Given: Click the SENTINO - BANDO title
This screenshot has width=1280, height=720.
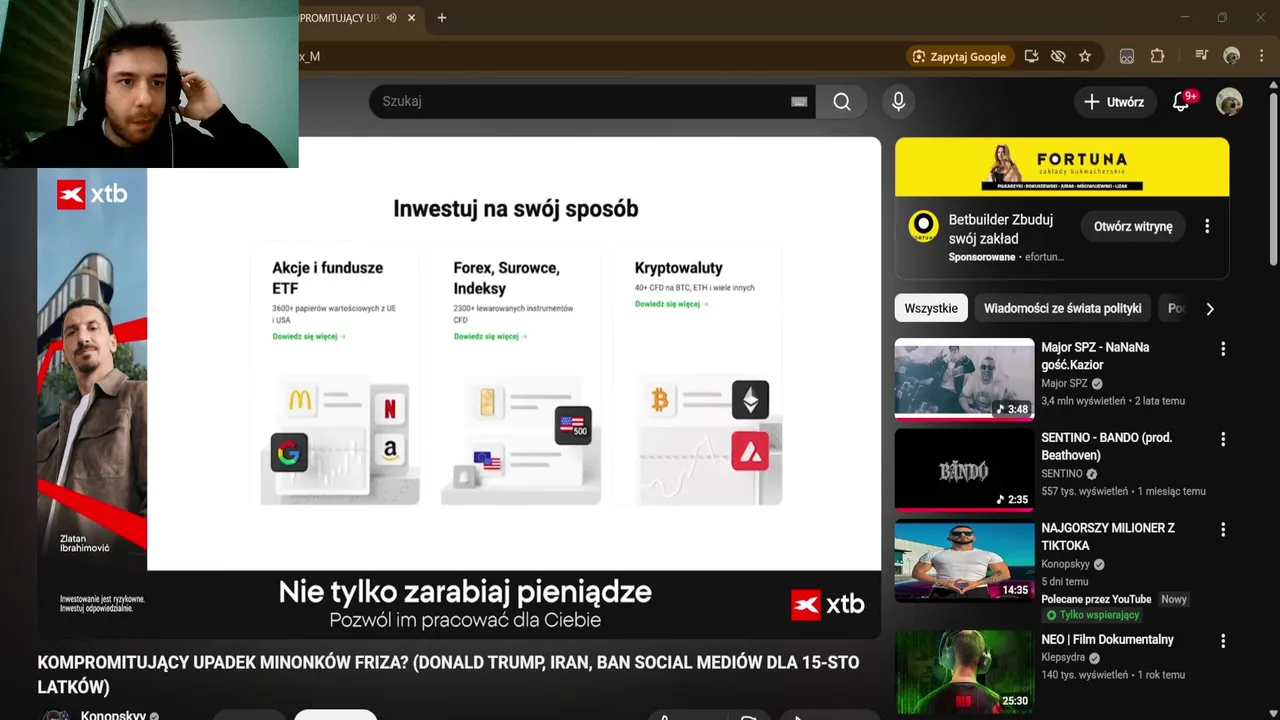Looking at the screenshot, I should point(1106,446).
